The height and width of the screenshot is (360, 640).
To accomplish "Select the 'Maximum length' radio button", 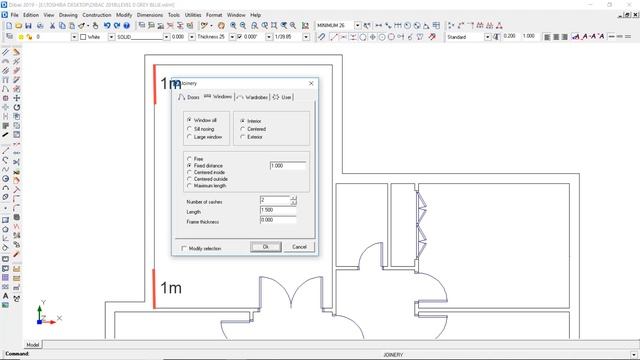I will coord(189,186).
